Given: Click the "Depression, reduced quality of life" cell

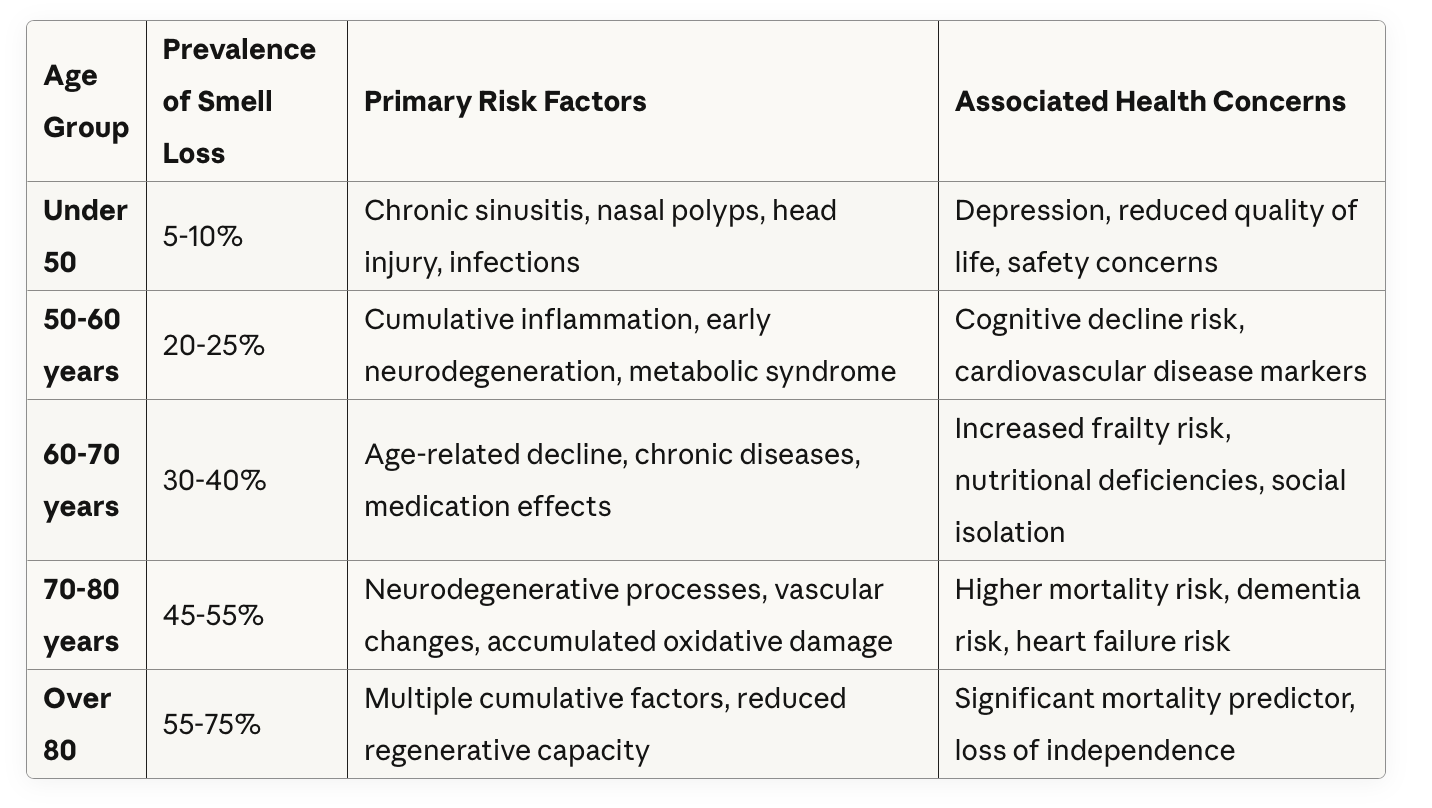Looking at the screenshot, I should click(1155, 236).
